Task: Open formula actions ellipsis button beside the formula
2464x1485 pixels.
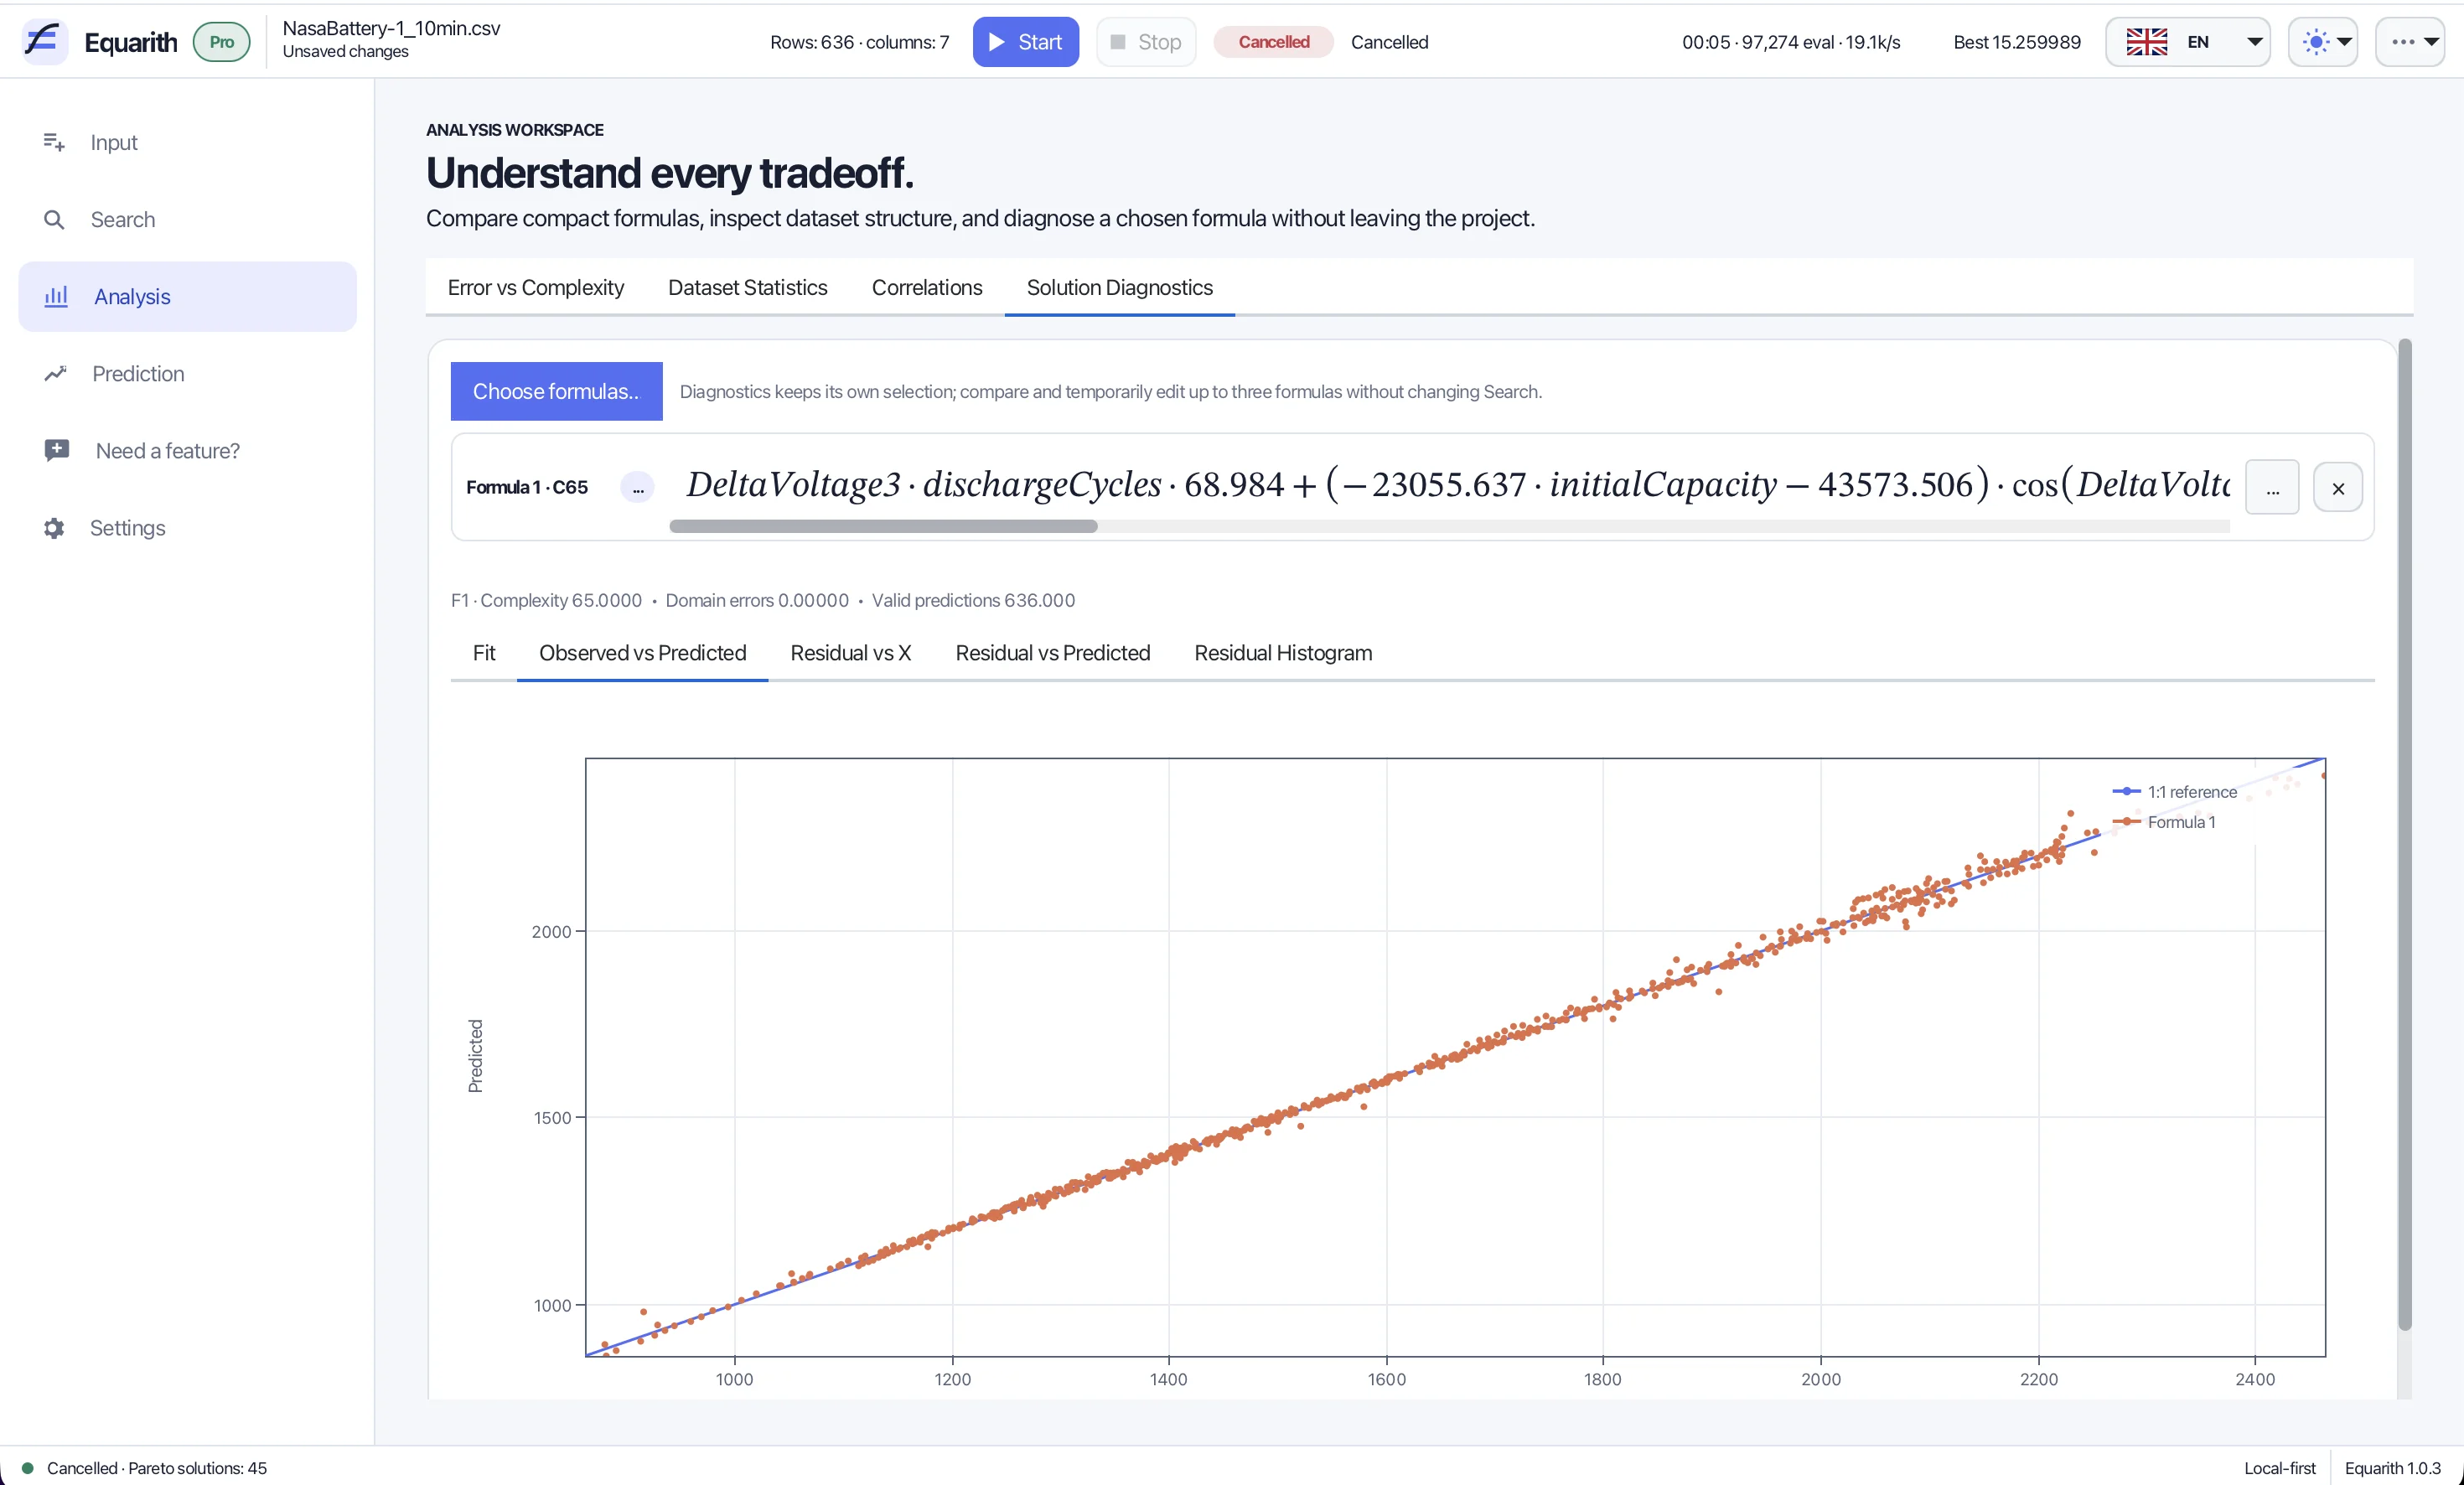Action: [x=2272, y=487]
